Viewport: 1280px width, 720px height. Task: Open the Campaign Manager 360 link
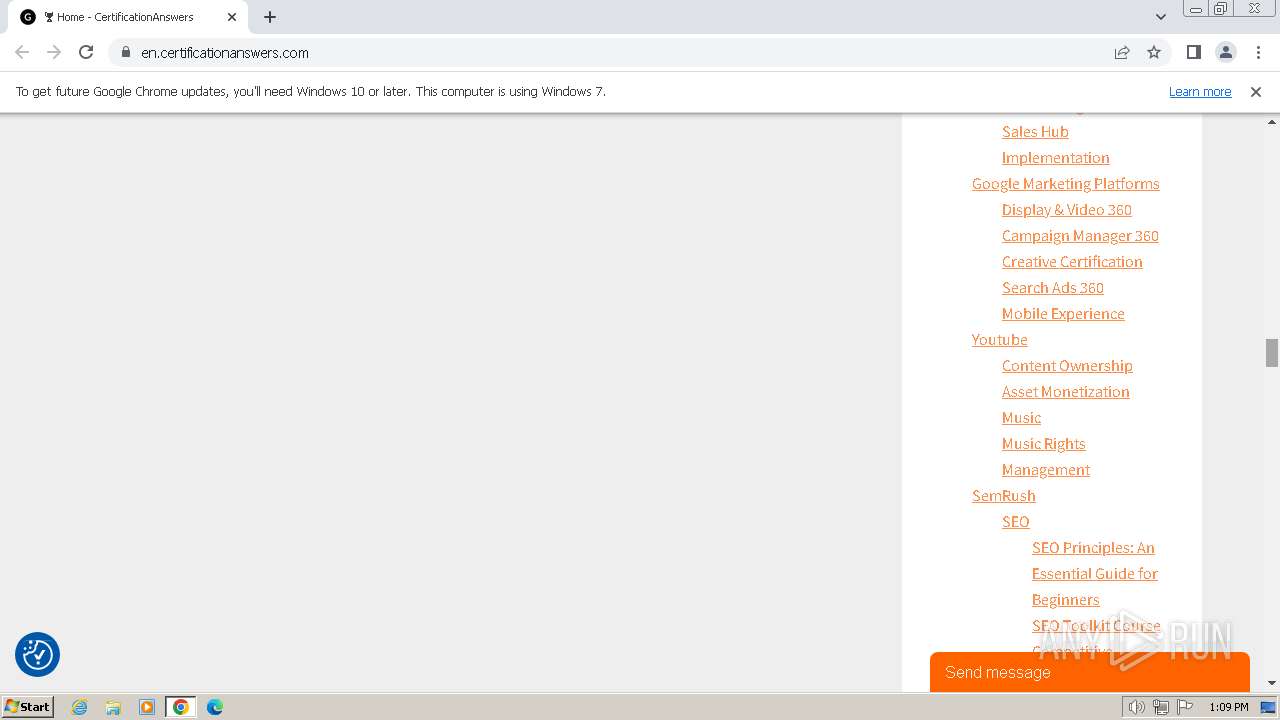[x=1080, y=236]
